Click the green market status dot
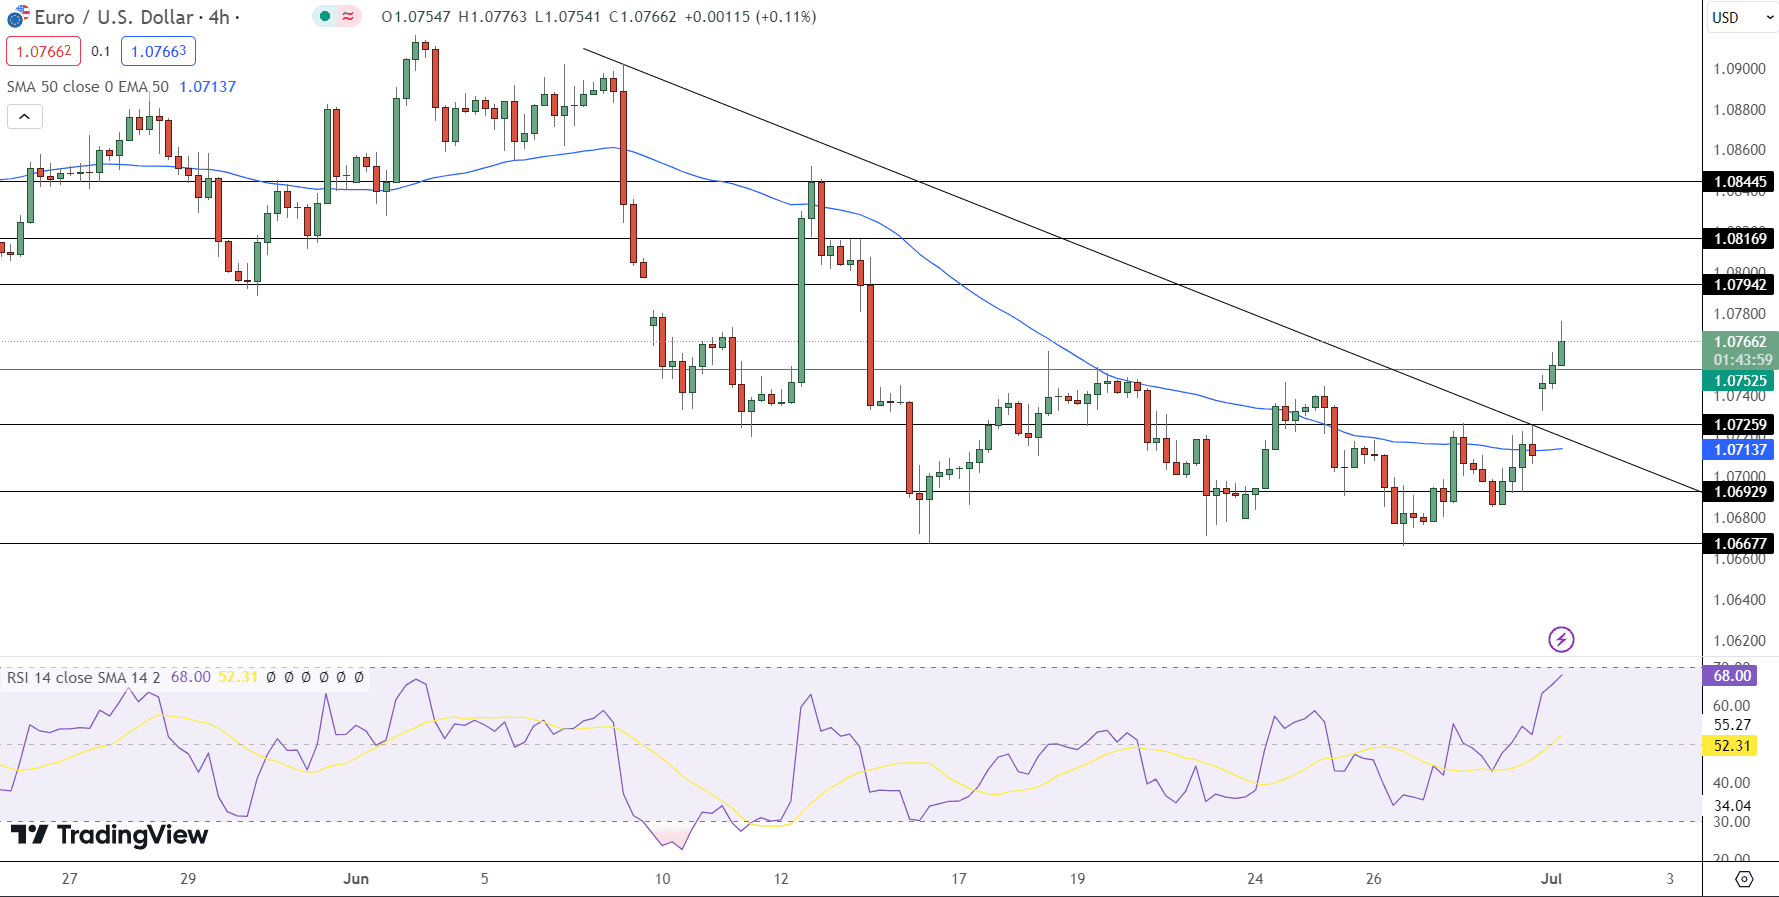Image resolution: width=1779 pixels, height=897 pixels. pos(325,16)
